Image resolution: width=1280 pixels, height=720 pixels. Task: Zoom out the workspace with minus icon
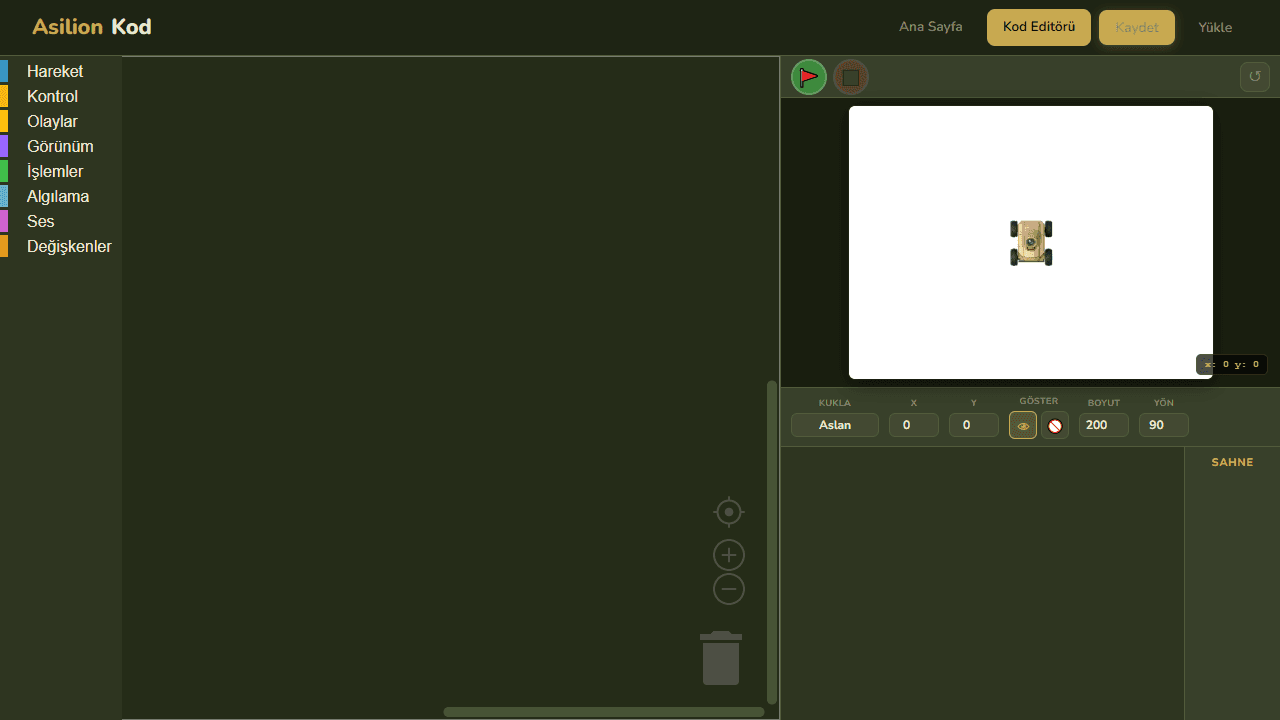(729, 589)
